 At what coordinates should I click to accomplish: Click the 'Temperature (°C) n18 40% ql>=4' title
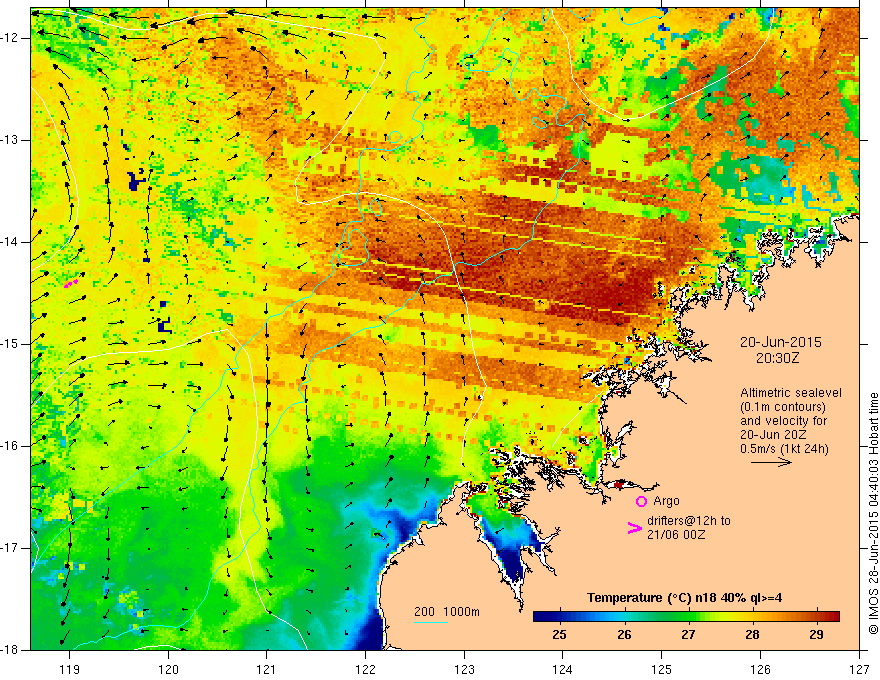(684, 598)
